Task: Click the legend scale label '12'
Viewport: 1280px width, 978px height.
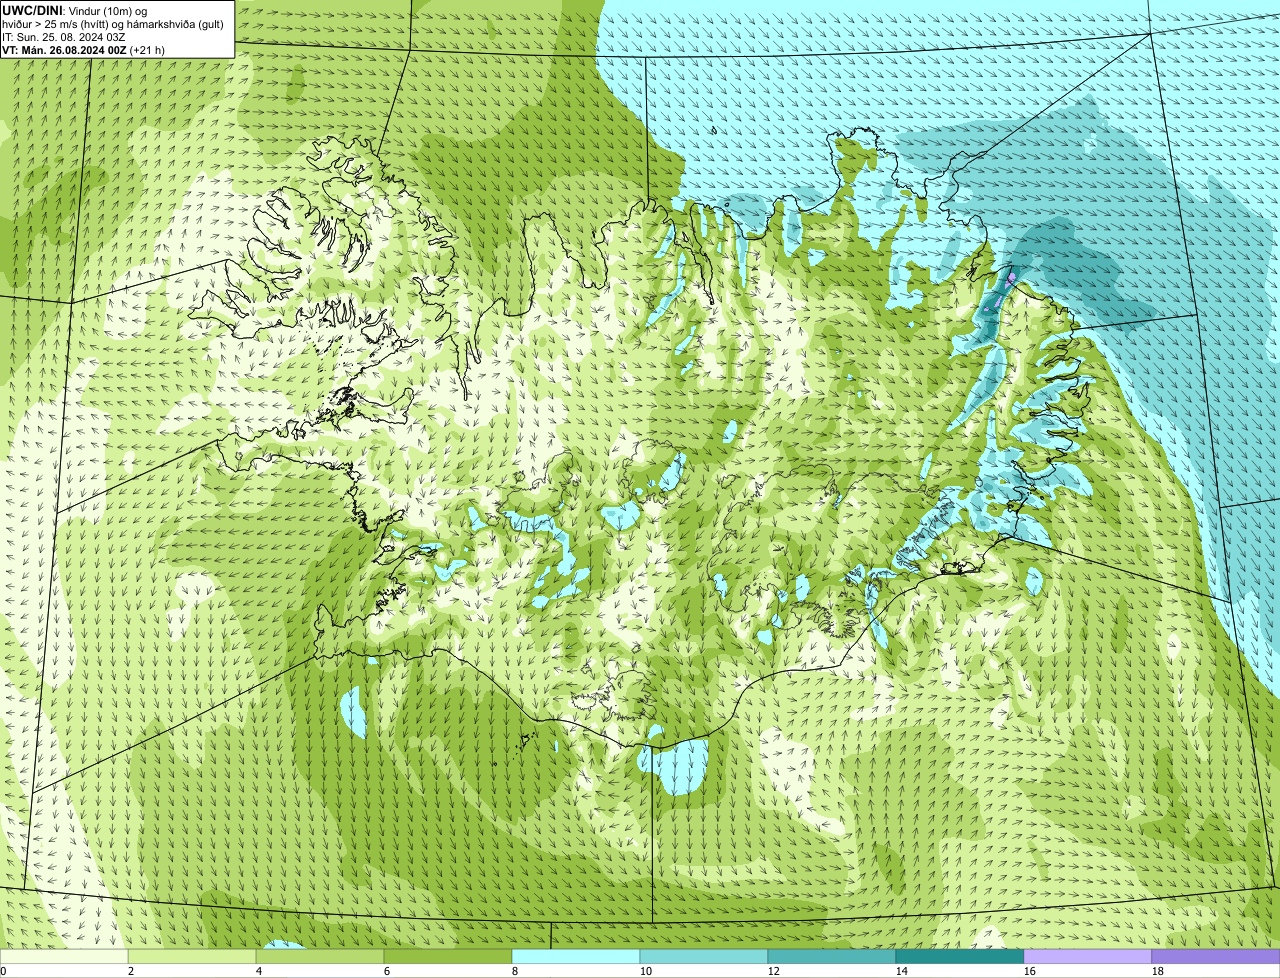Action: point(774,971)
